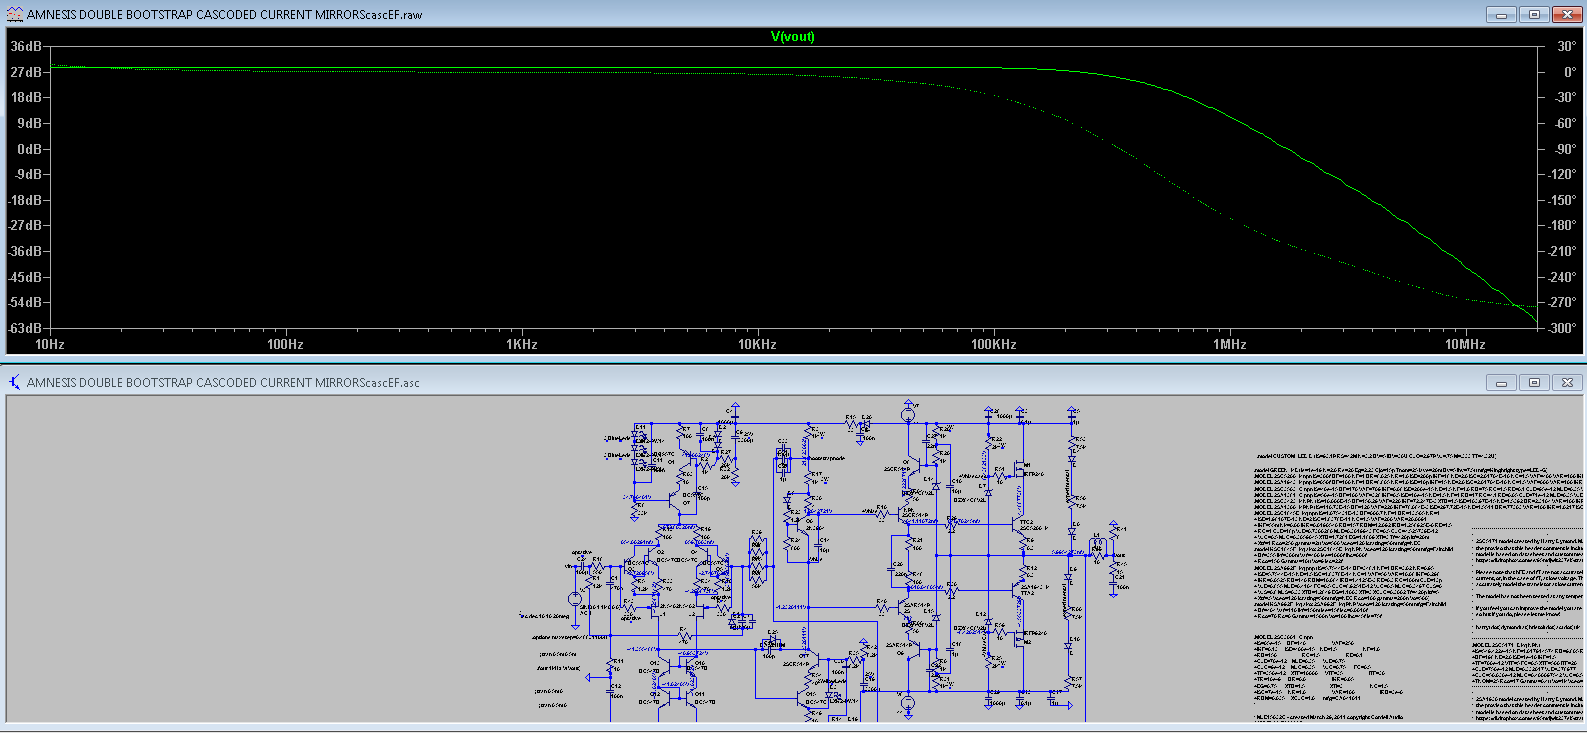The height and width of the screenshot is (734, 1587).
Task: Click the 36dB magnitude axis label
Action: (26, 47)
